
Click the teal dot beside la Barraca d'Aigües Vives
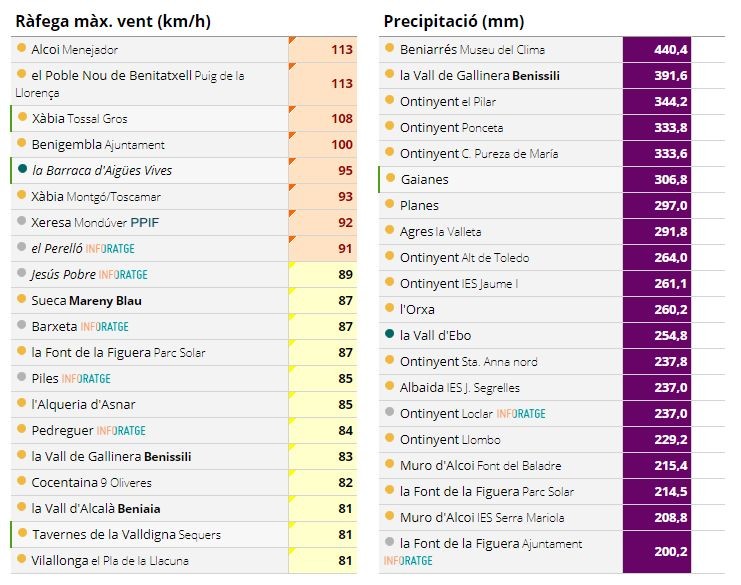[22, 169]
